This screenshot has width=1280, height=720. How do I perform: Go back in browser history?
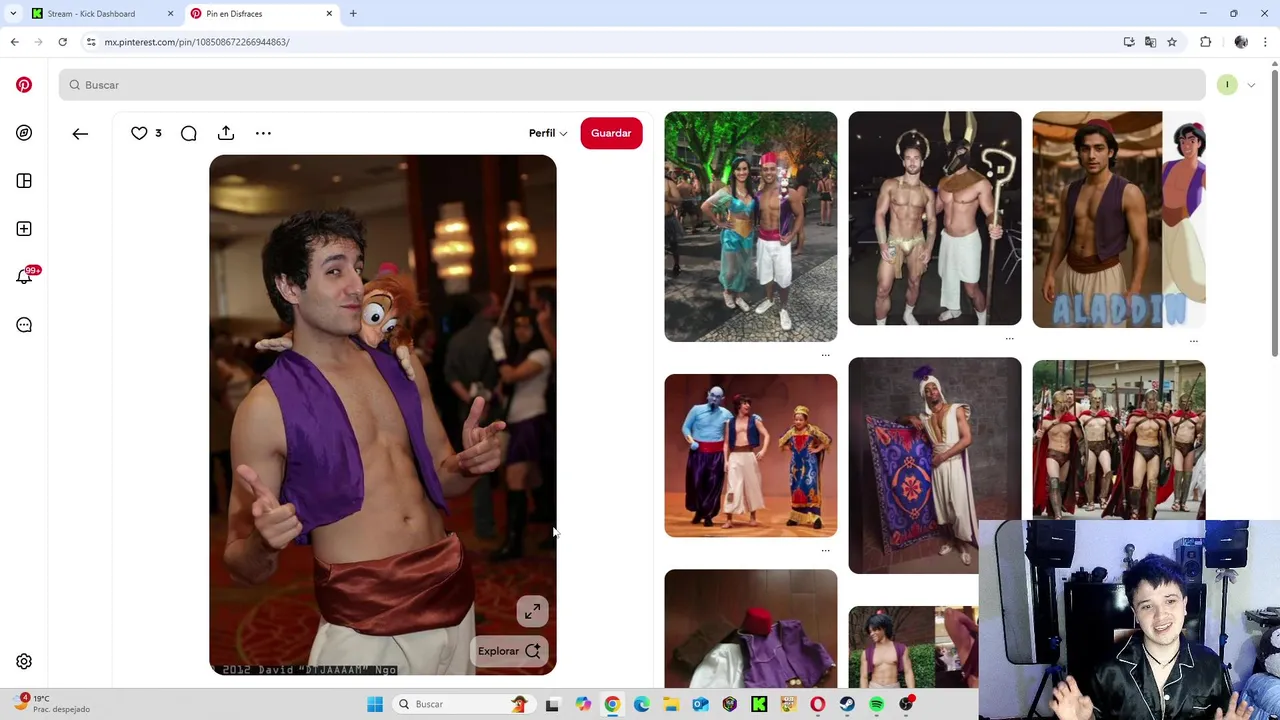[x=15, y=42]
